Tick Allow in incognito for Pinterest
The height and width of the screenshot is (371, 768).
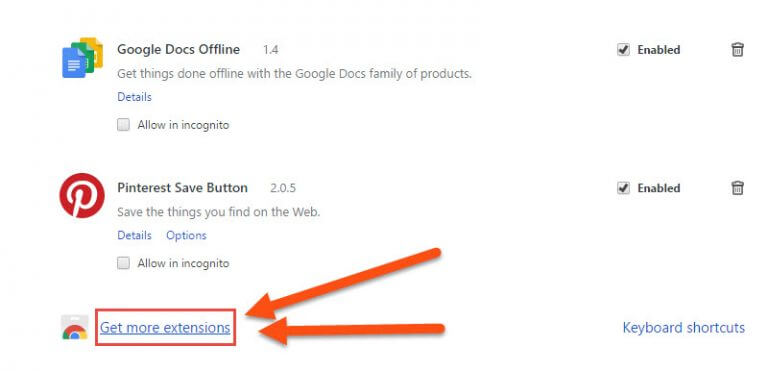coord(123,263)
